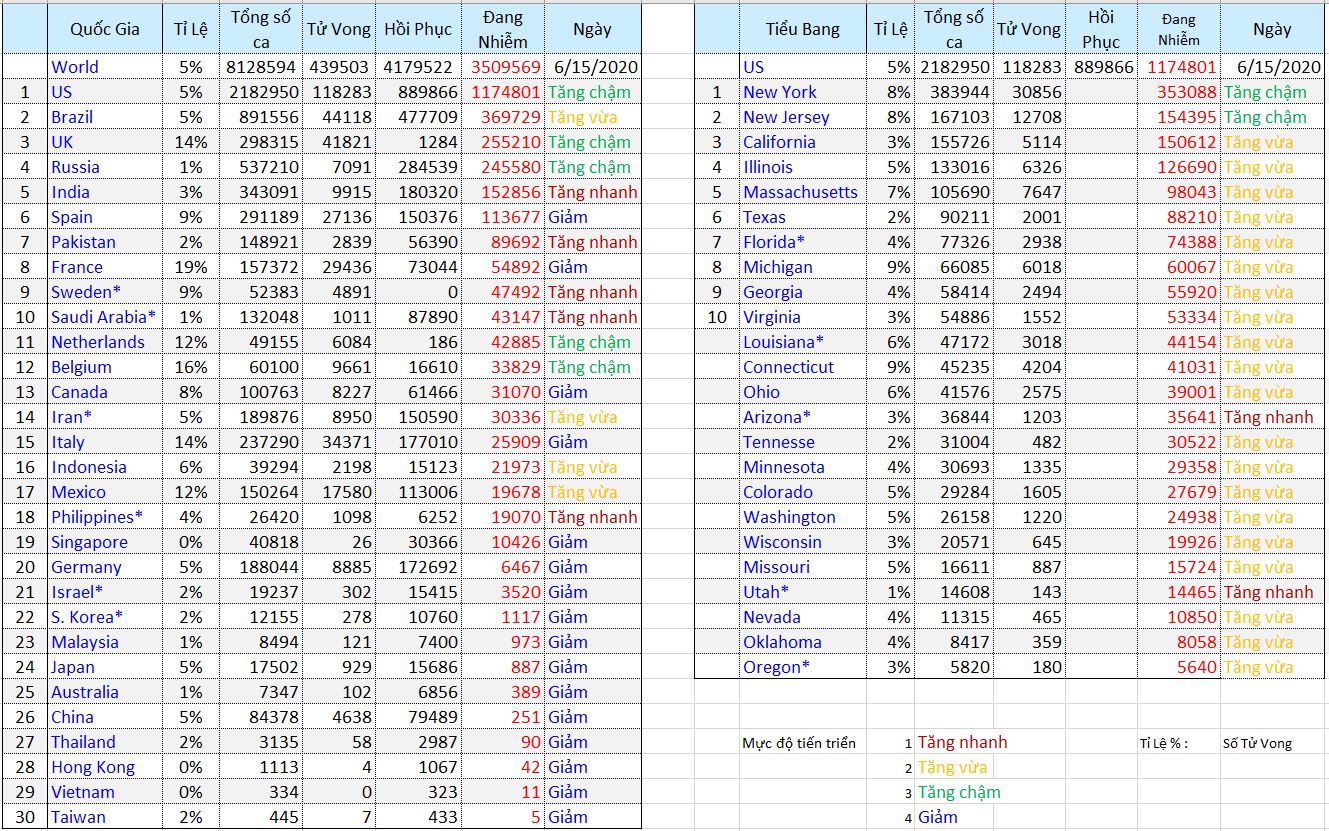Select the Indonesia country cell
The image size is (1329, 831).
[105, 467]
